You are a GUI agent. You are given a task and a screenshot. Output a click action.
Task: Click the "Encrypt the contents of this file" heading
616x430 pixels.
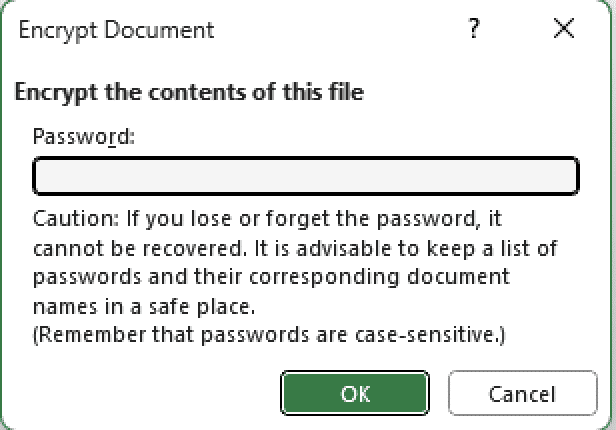point(189,93)
